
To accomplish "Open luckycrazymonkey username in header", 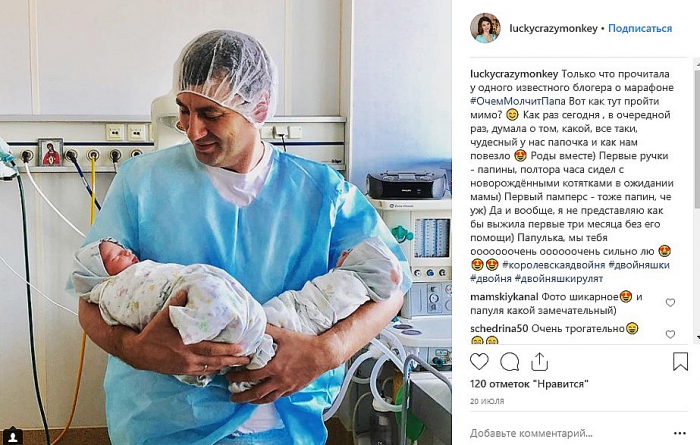I will 553,29.
